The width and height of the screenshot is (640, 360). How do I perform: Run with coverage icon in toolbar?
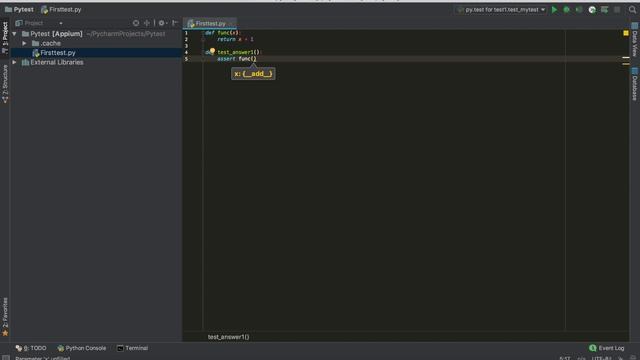coord(579,9)
